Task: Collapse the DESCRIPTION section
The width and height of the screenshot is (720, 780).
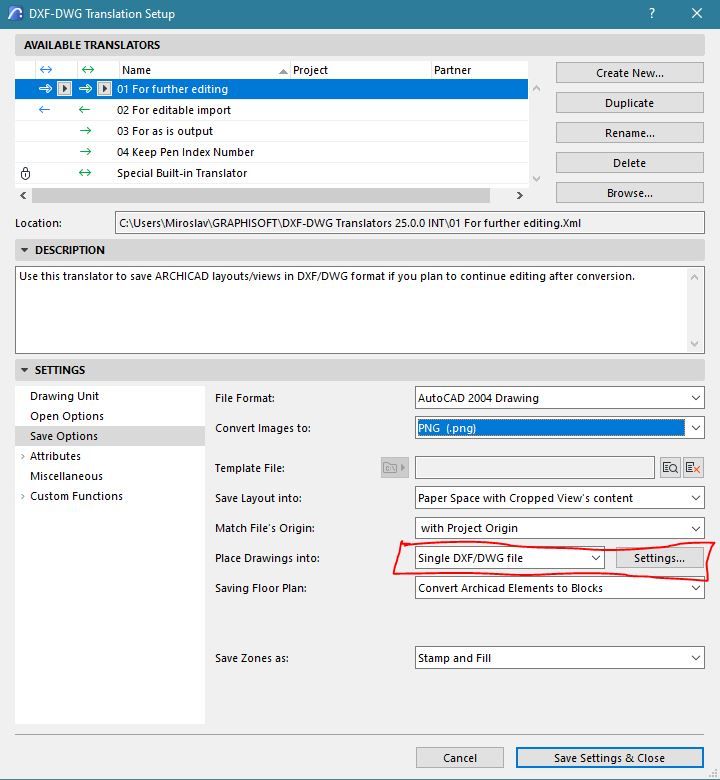Action: pyautogui.click(x=24, y=250)
